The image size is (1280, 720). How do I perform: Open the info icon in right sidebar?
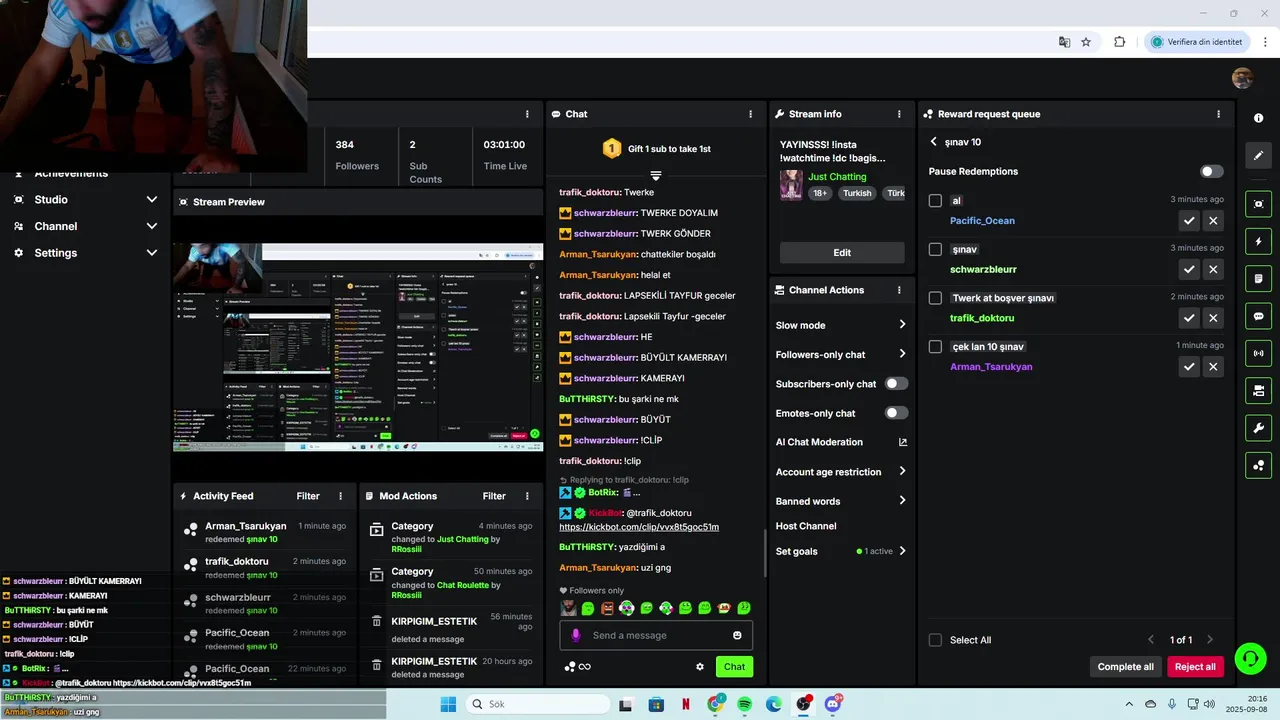pos(1258,118)
